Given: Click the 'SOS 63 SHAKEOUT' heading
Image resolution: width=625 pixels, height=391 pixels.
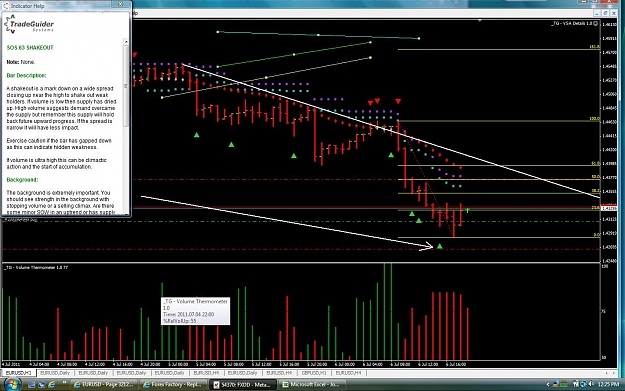Looking at the screenshot, I should click(30, 47).
